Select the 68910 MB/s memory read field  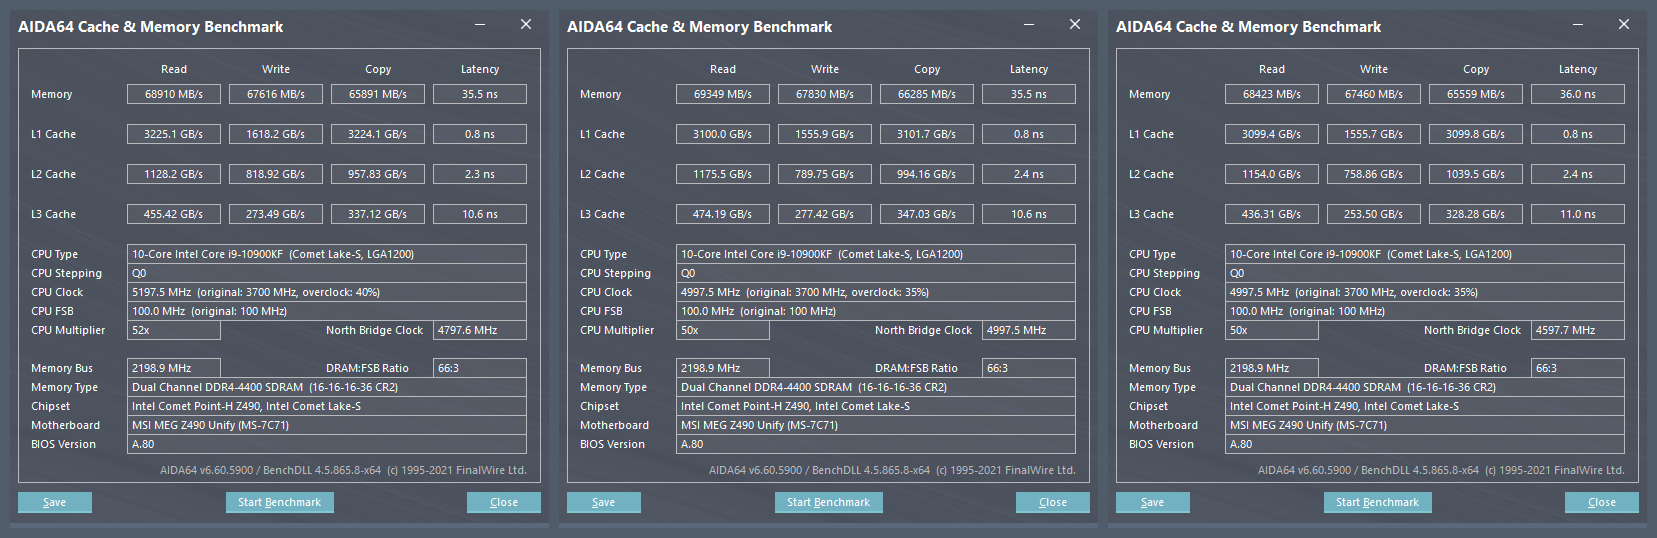click(x=174, y=94)
